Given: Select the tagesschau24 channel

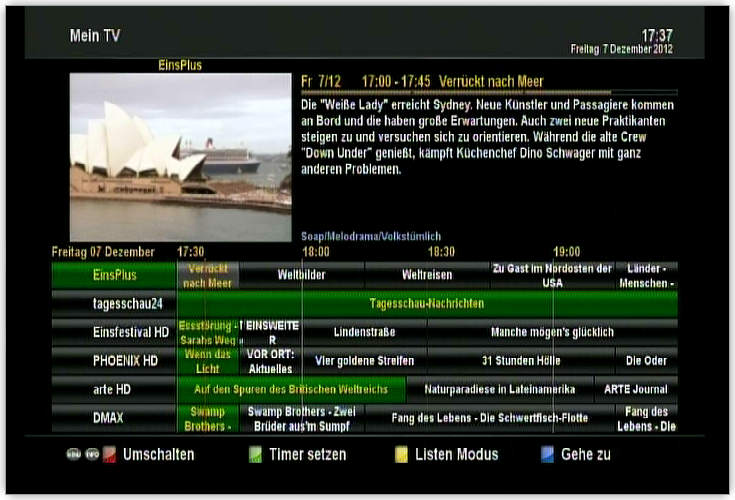Looking at the screenshot, I should pyautogui.click(x=114, y=304).
